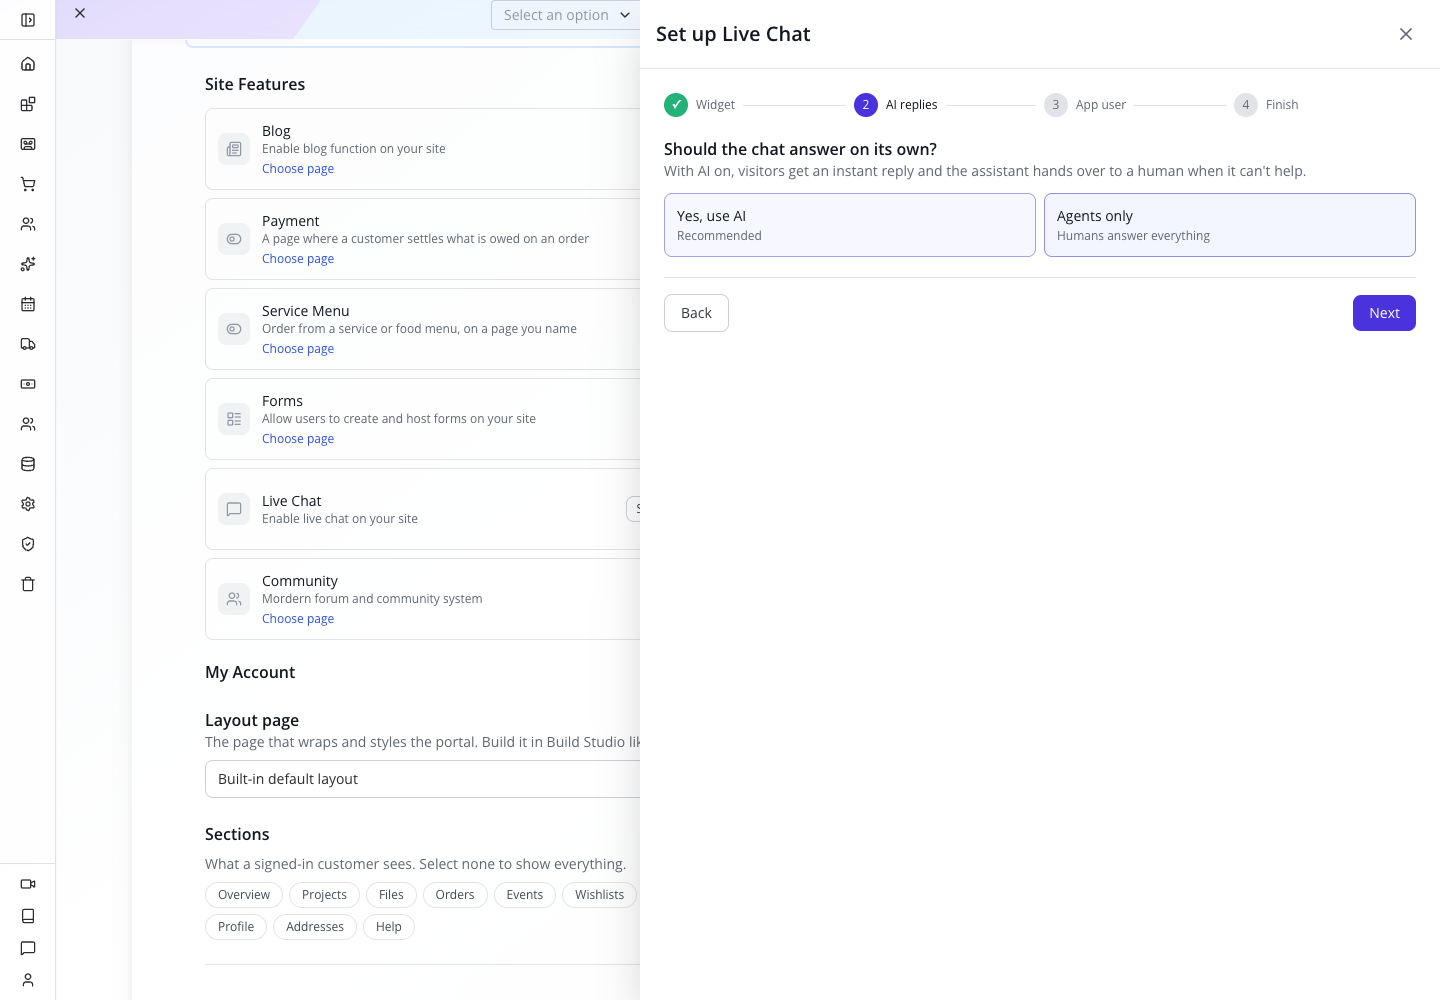
Task: Click the Community feature people icon
Action: pos(234,599)
